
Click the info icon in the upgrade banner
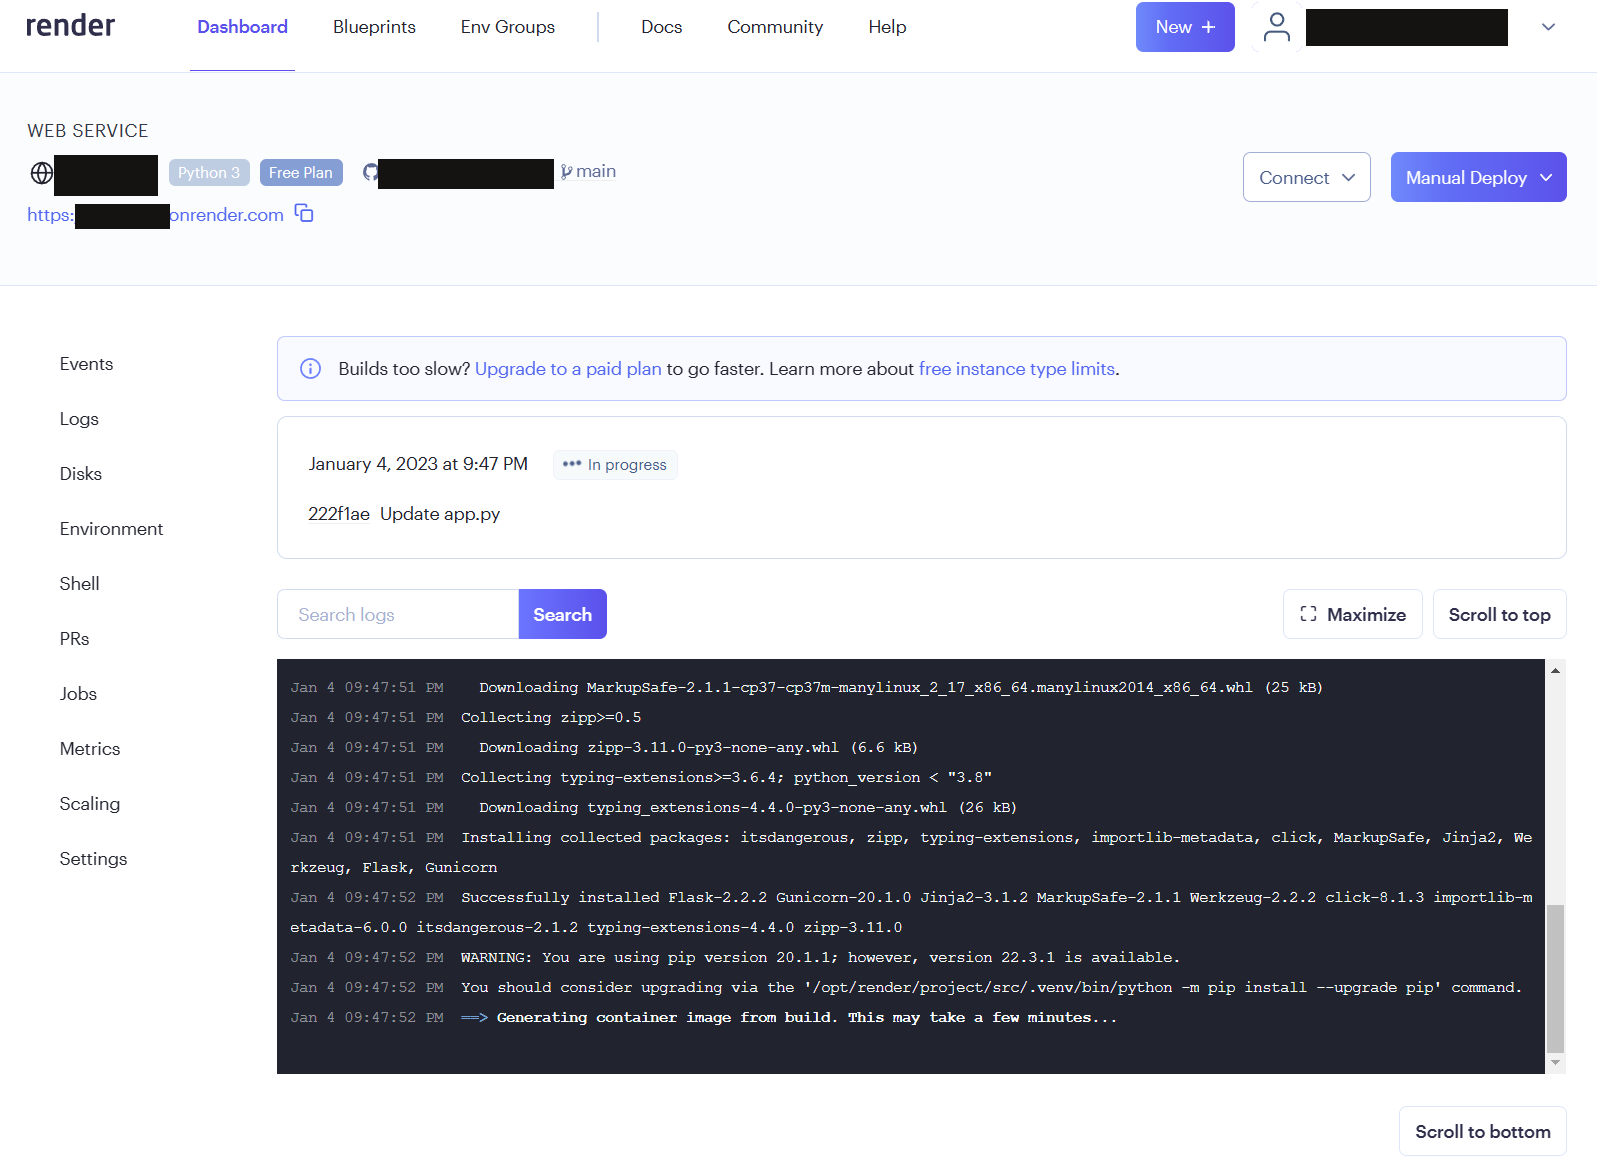(x=311, y=369)
